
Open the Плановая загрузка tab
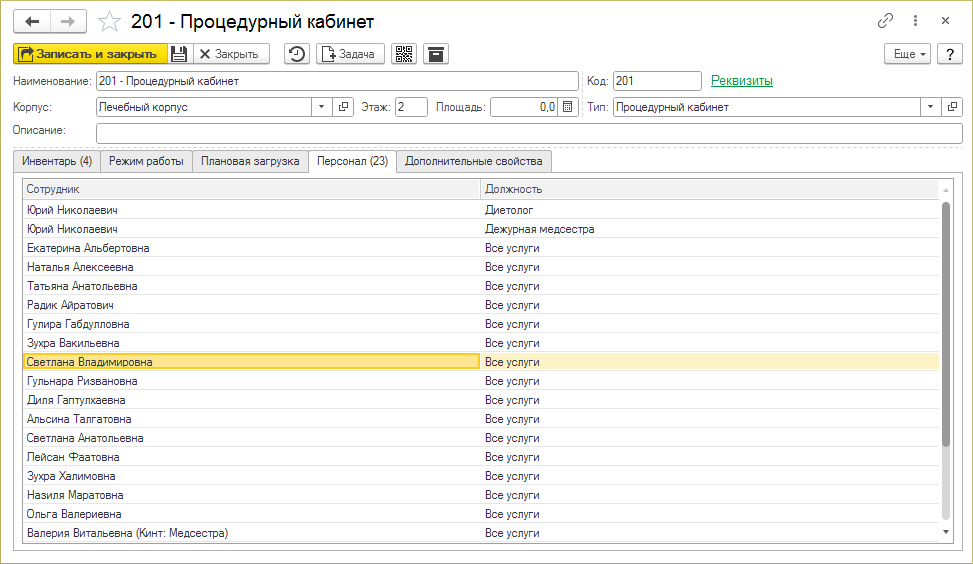coord(250,161)
